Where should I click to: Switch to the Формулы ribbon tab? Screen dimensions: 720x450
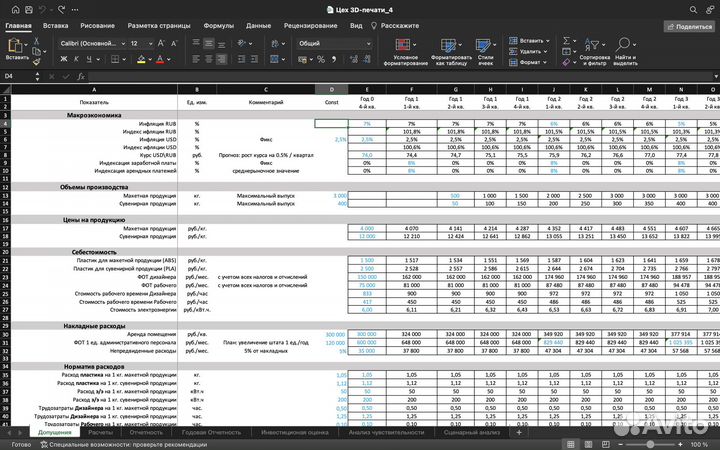[218, 24]
